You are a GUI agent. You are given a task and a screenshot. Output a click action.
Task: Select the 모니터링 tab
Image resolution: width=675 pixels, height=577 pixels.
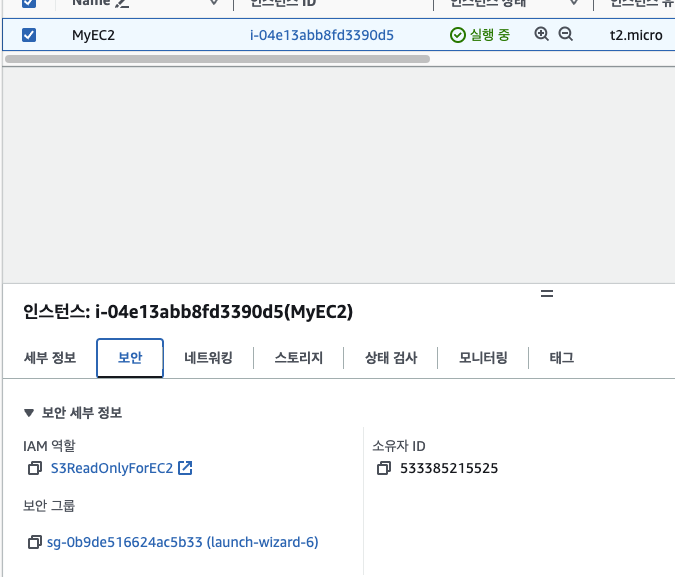point(483,358)
